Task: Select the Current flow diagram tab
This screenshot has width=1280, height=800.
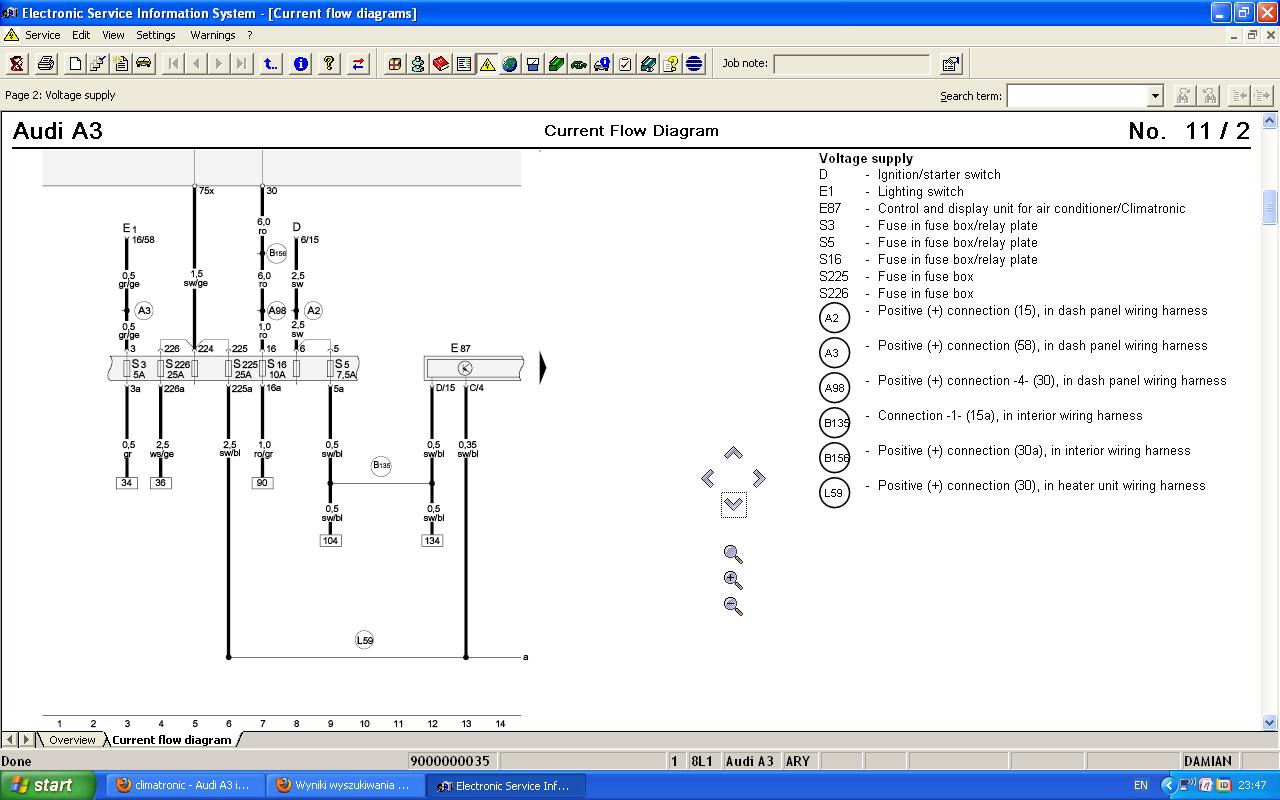Action: point(172,740)
